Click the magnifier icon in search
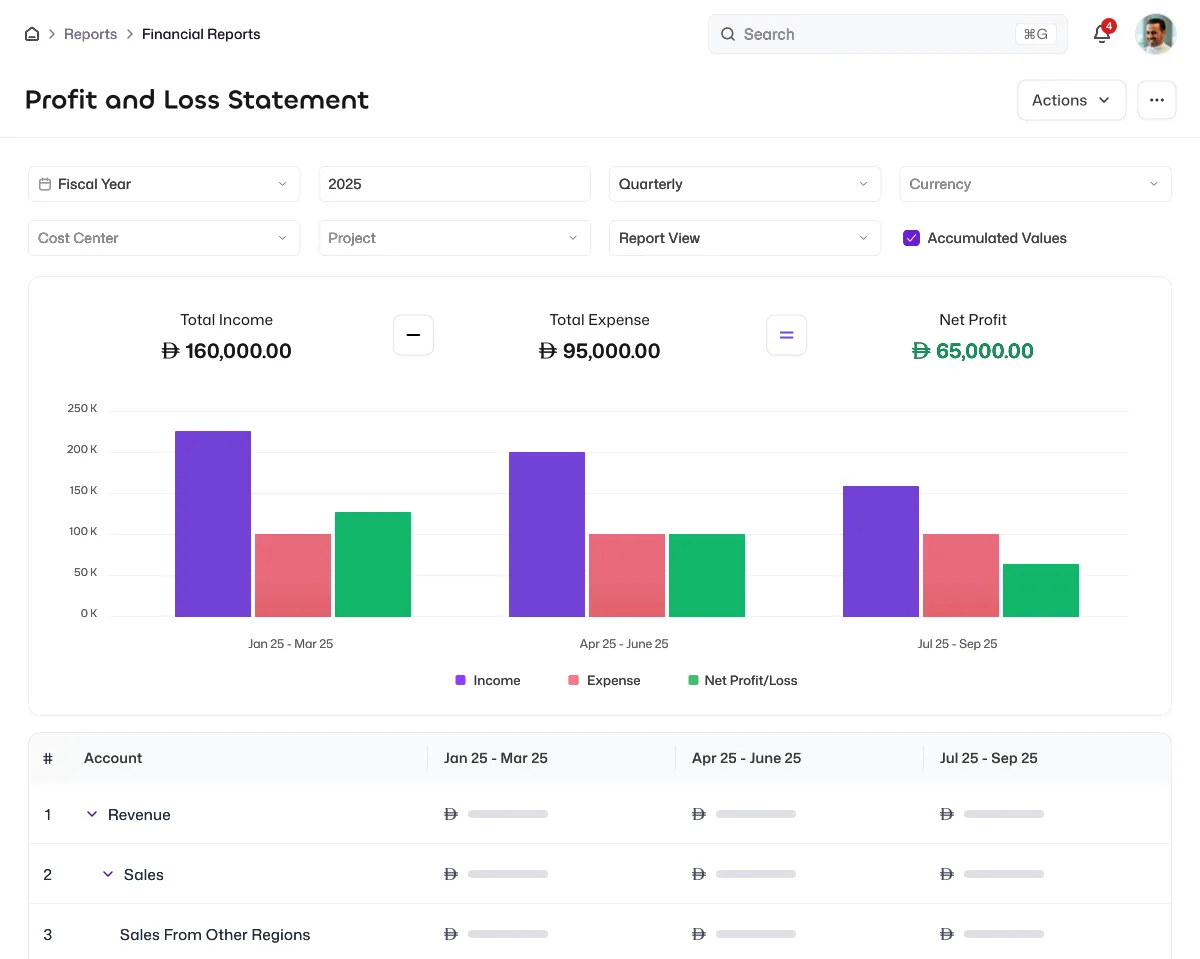Image resolution: width=1200 pixels, height=959 pixels. click(x=728, y=34)
